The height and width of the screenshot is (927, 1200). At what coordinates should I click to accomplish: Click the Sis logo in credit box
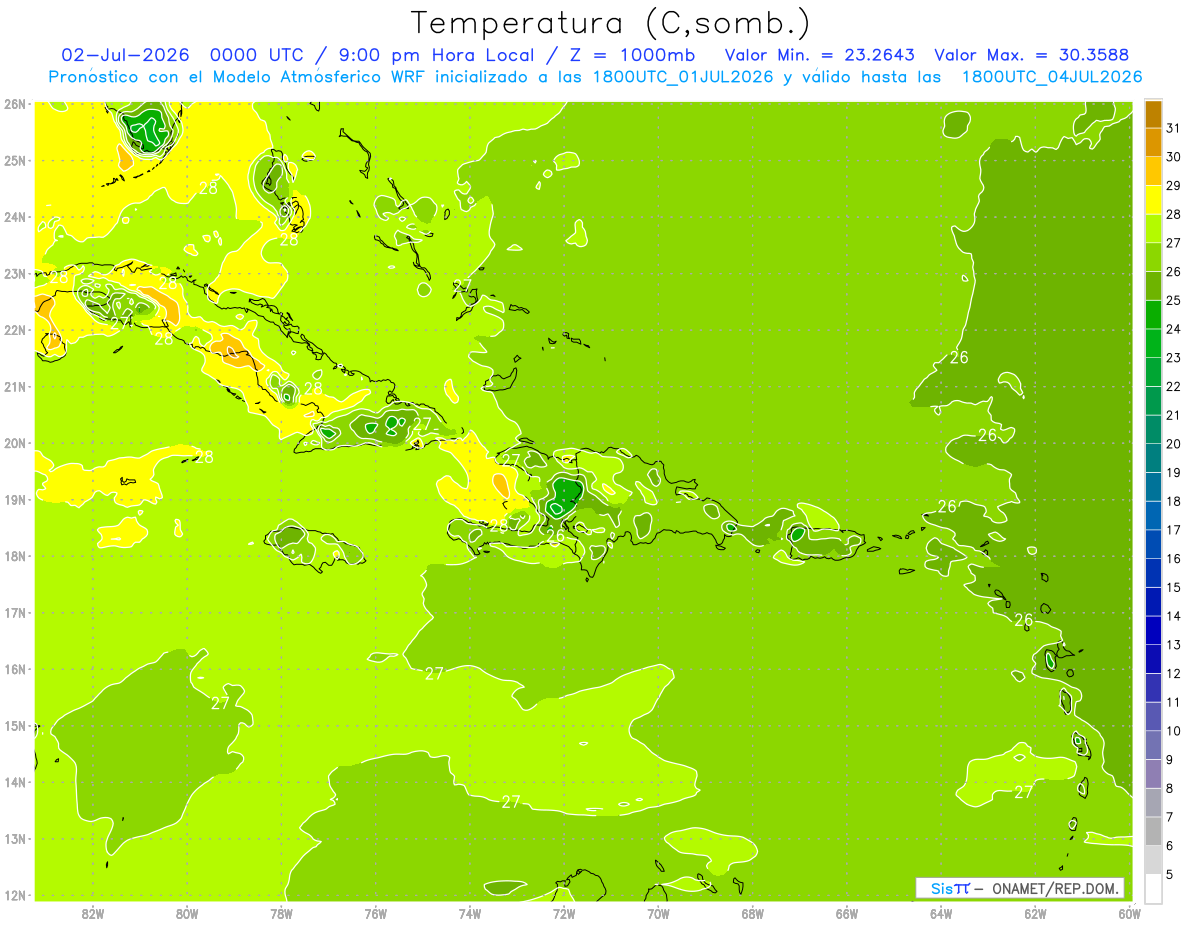coord(943,889)
